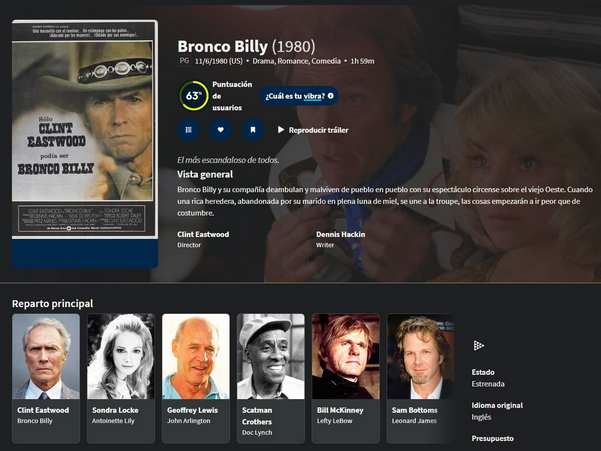
Task: Click the streaming logo icon above Estado
Action: pyautogui.click(x=478, y=345)
